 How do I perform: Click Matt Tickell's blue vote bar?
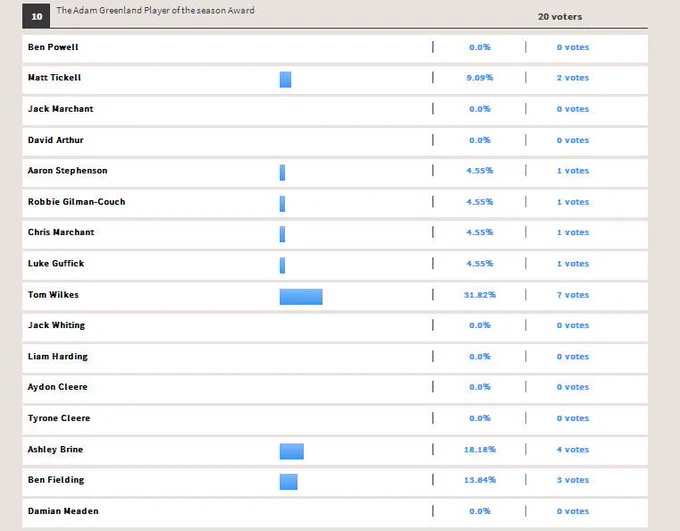pyautogui.click(x=285, y=79)
